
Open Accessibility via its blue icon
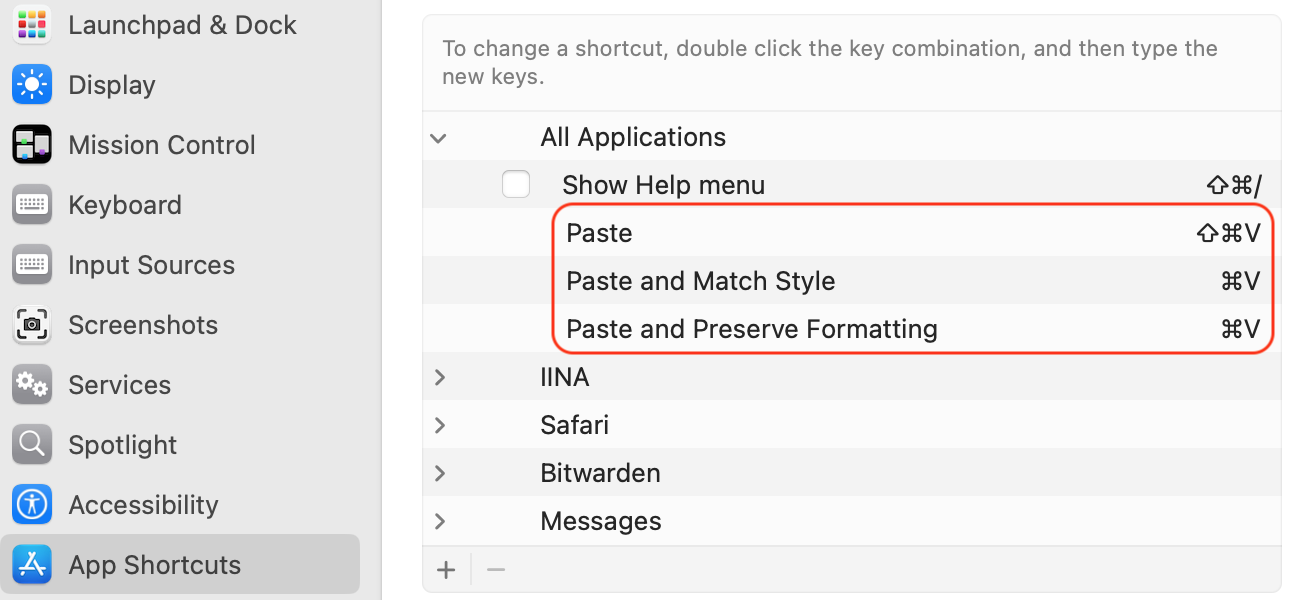pos(32,505)
